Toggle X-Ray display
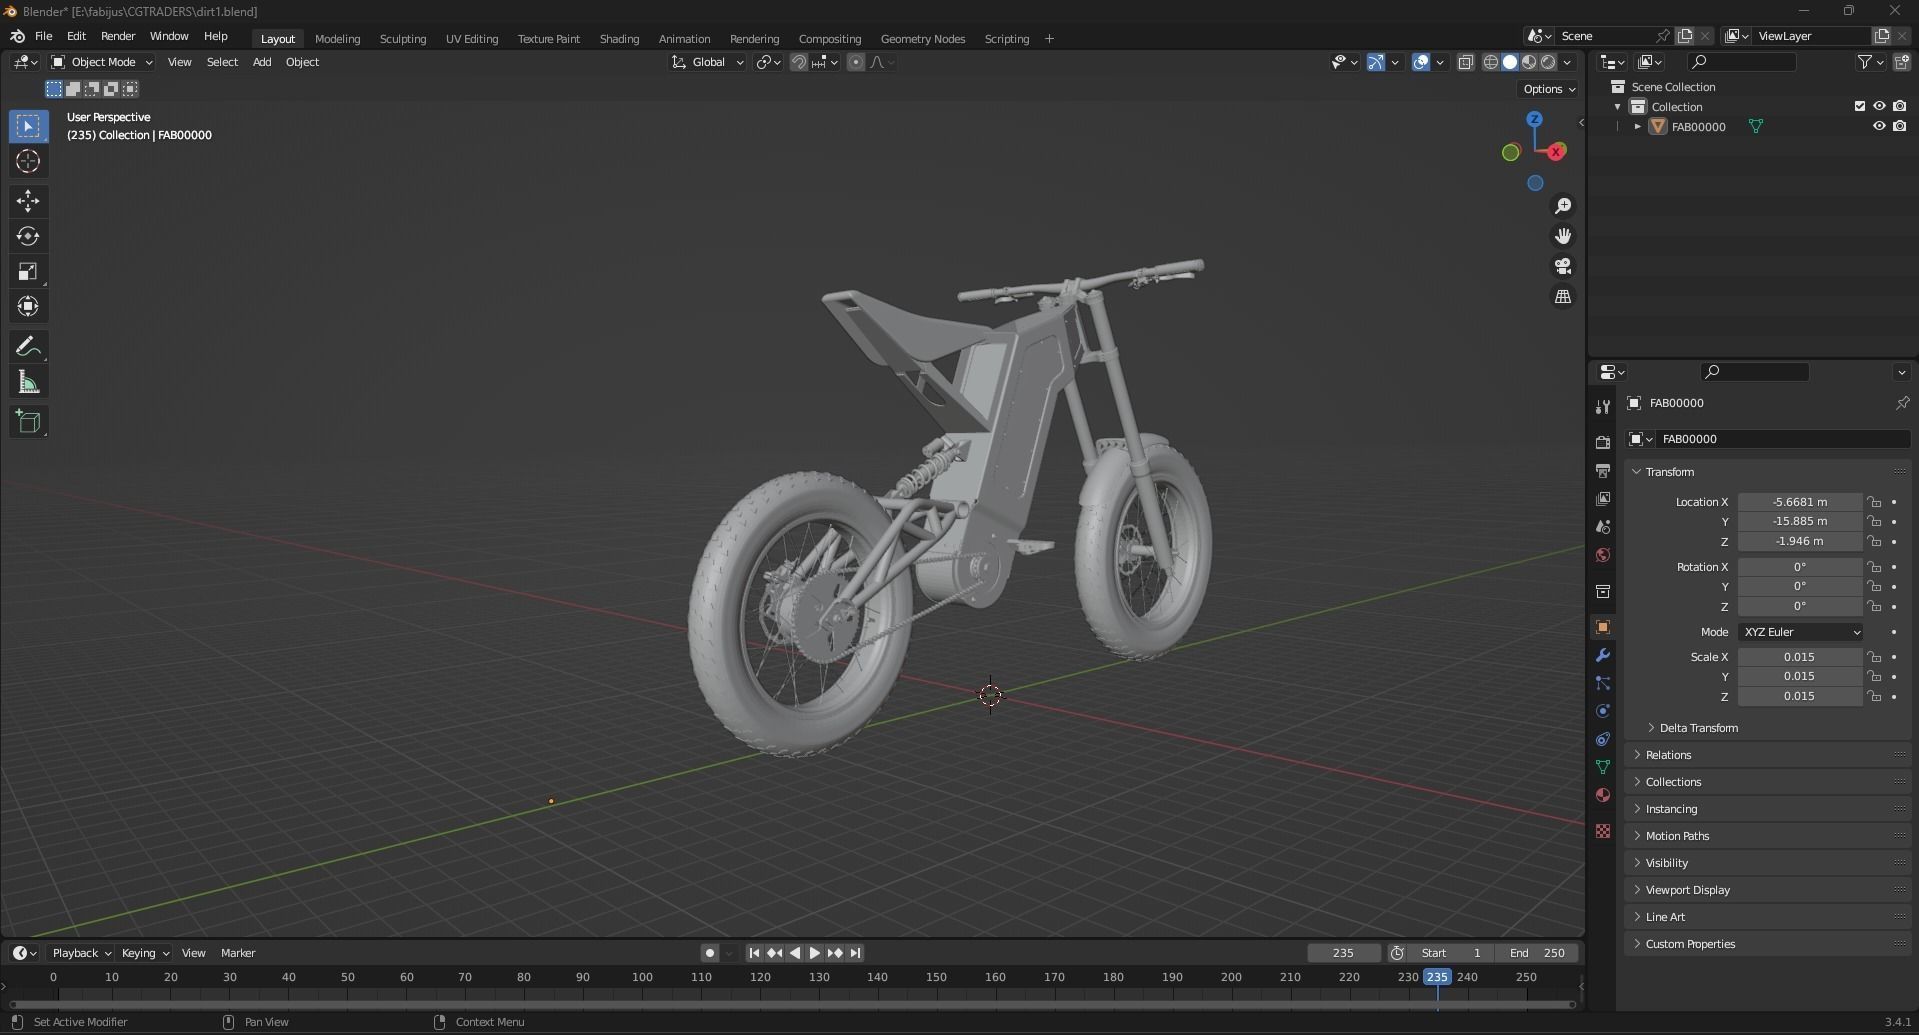Screen dimensions: 1919x1035 (x=1465, y=62)
